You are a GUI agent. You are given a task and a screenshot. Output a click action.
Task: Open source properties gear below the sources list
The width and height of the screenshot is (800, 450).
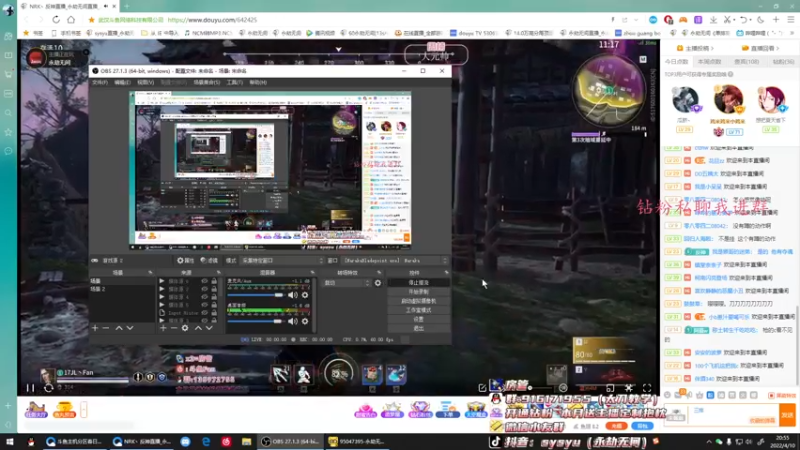click(x=185, y=328)
